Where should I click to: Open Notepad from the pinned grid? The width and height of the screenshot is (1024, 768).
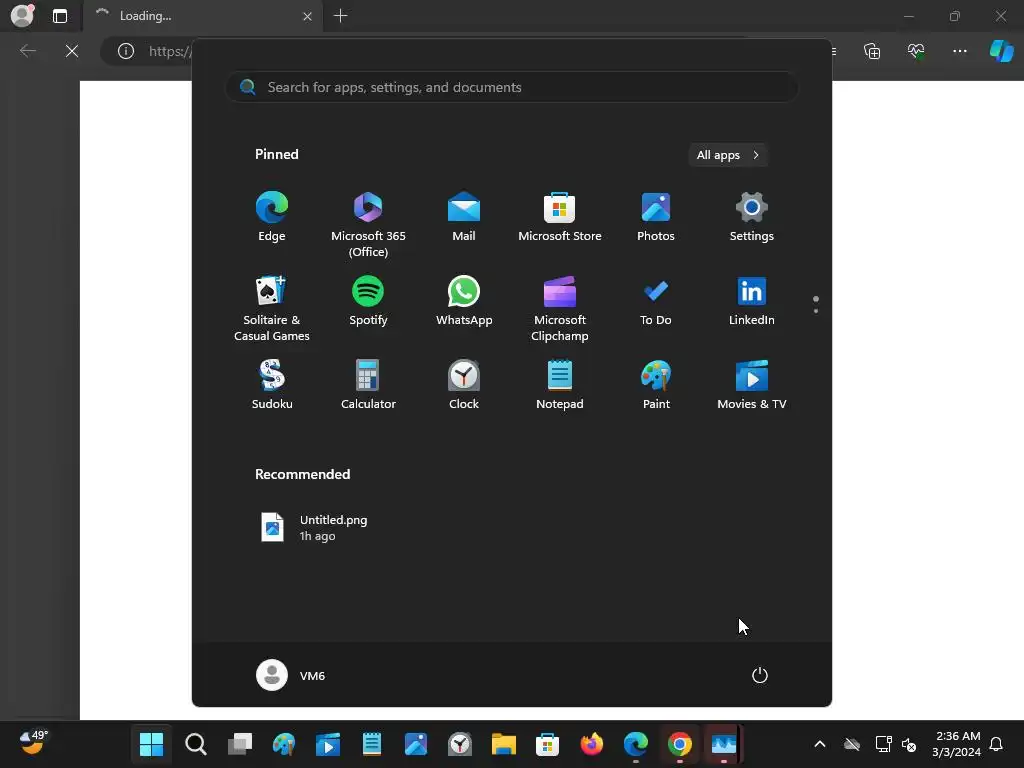click(x=560, y=385)
